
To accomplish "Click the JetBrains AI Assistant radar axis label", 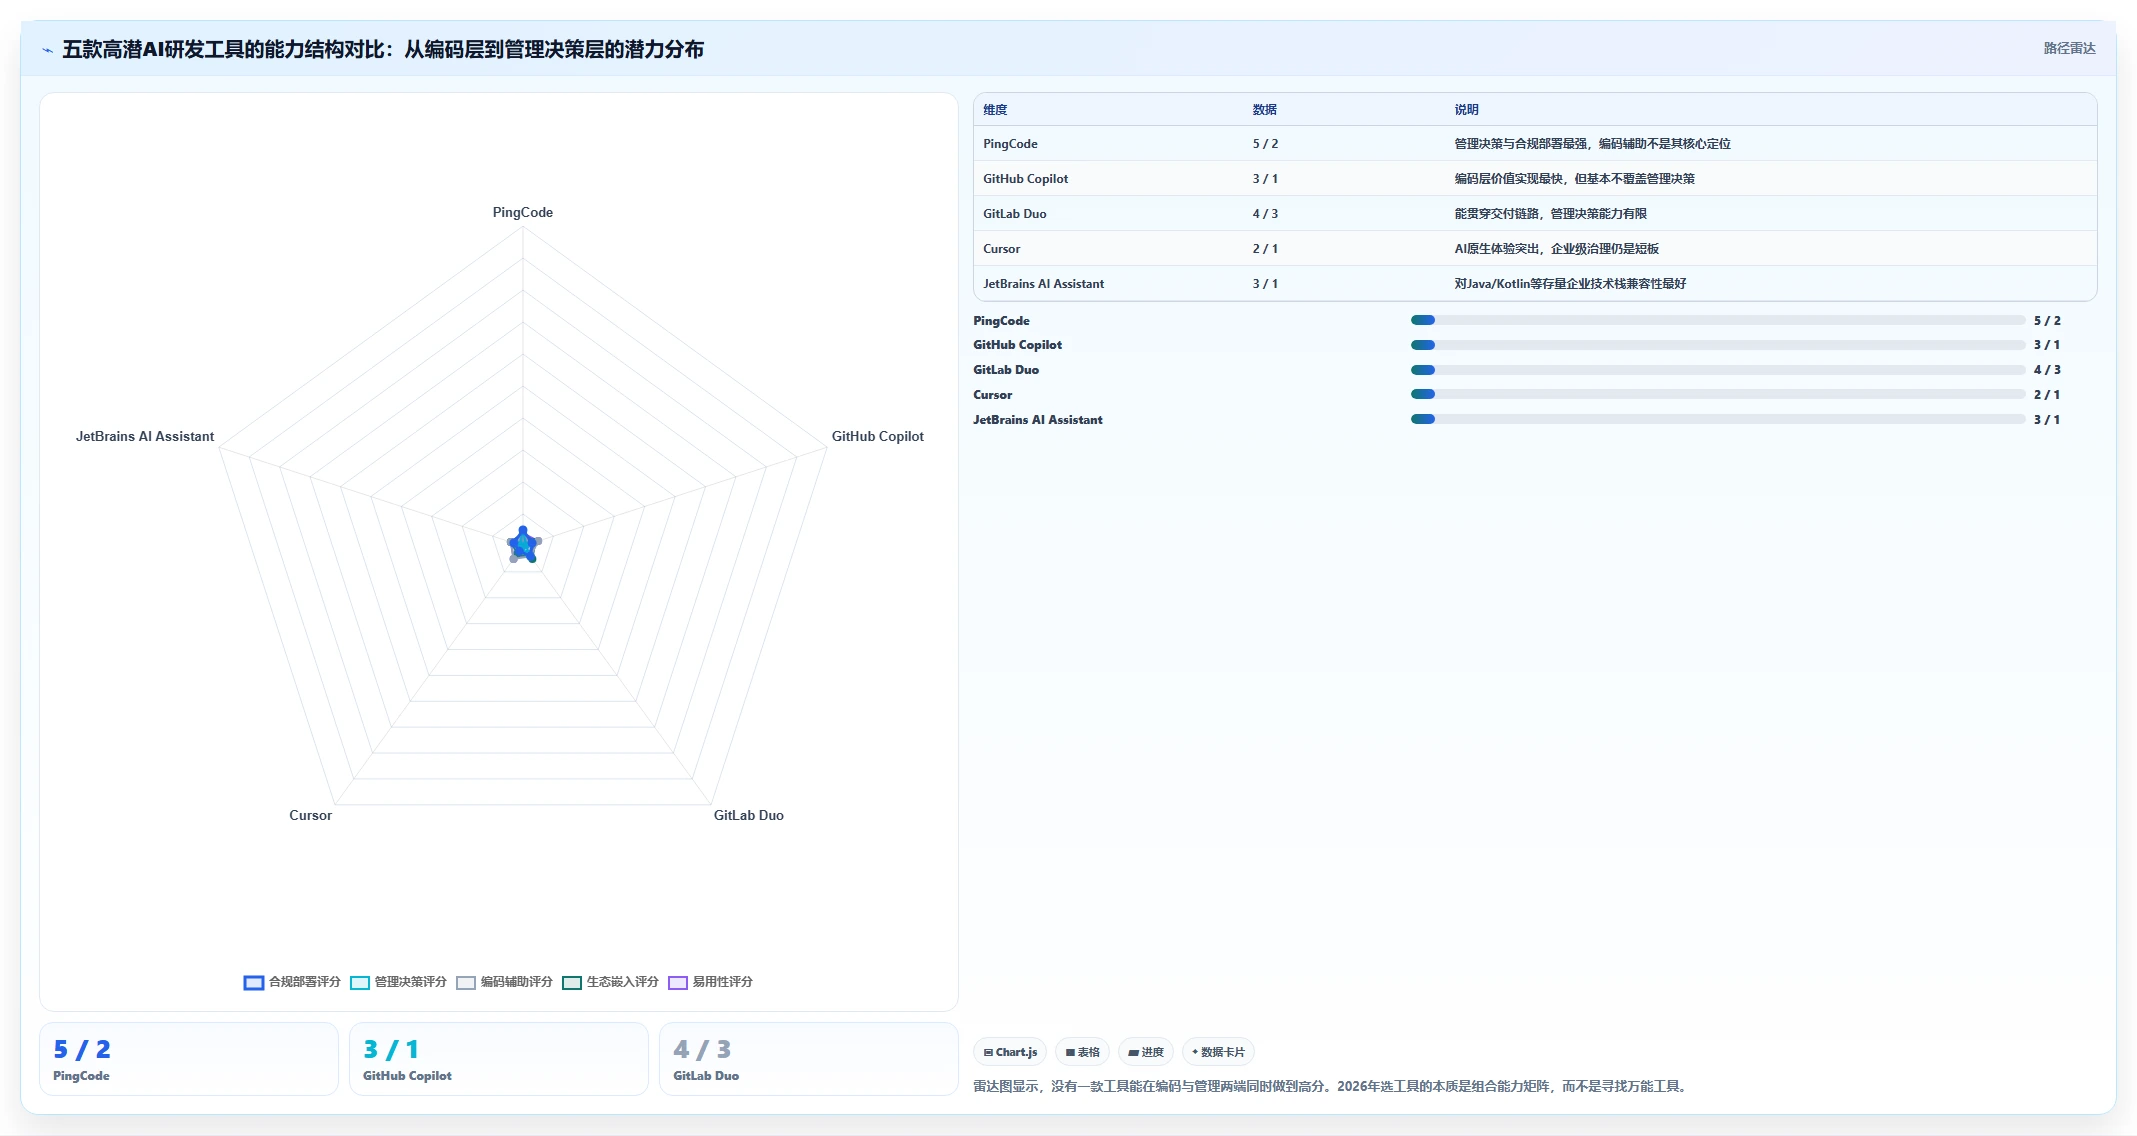I will pos(145,436).
